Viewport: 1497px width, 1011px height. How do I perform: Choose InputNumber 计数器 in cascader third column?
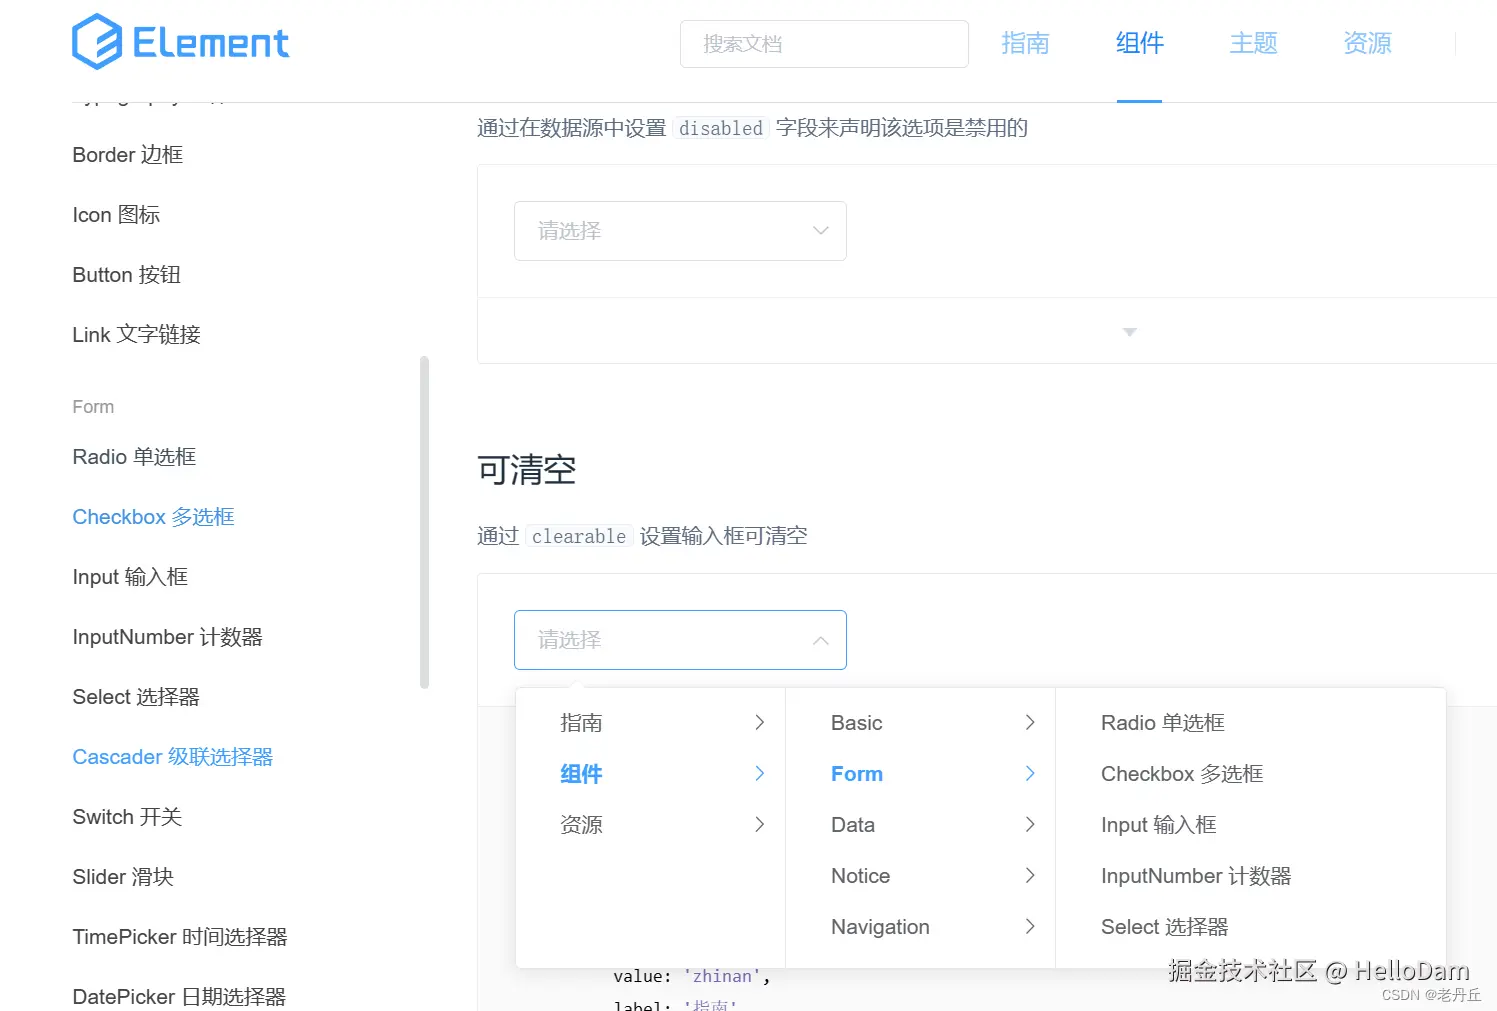coord(1196,876)
